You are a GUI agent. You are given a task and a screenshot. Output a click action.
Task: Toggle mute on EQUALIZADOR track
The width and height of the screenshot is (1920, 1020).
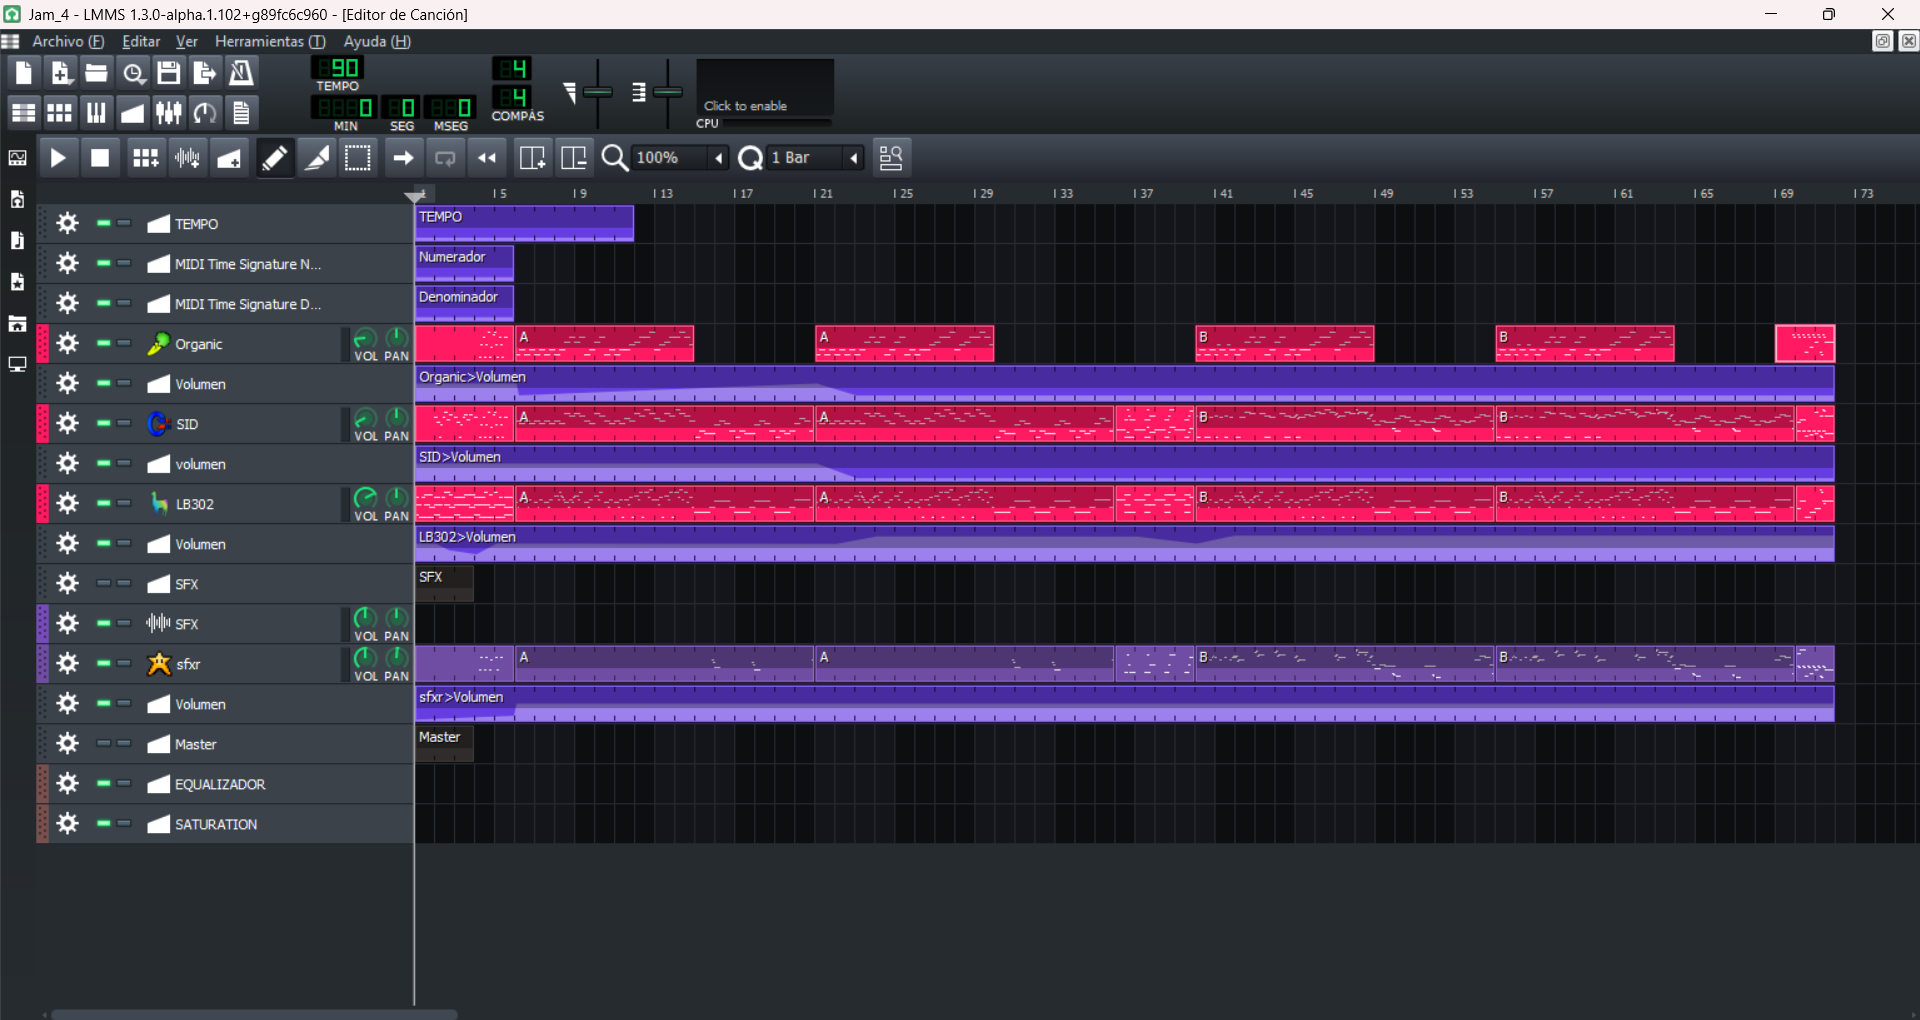[103, 783]
